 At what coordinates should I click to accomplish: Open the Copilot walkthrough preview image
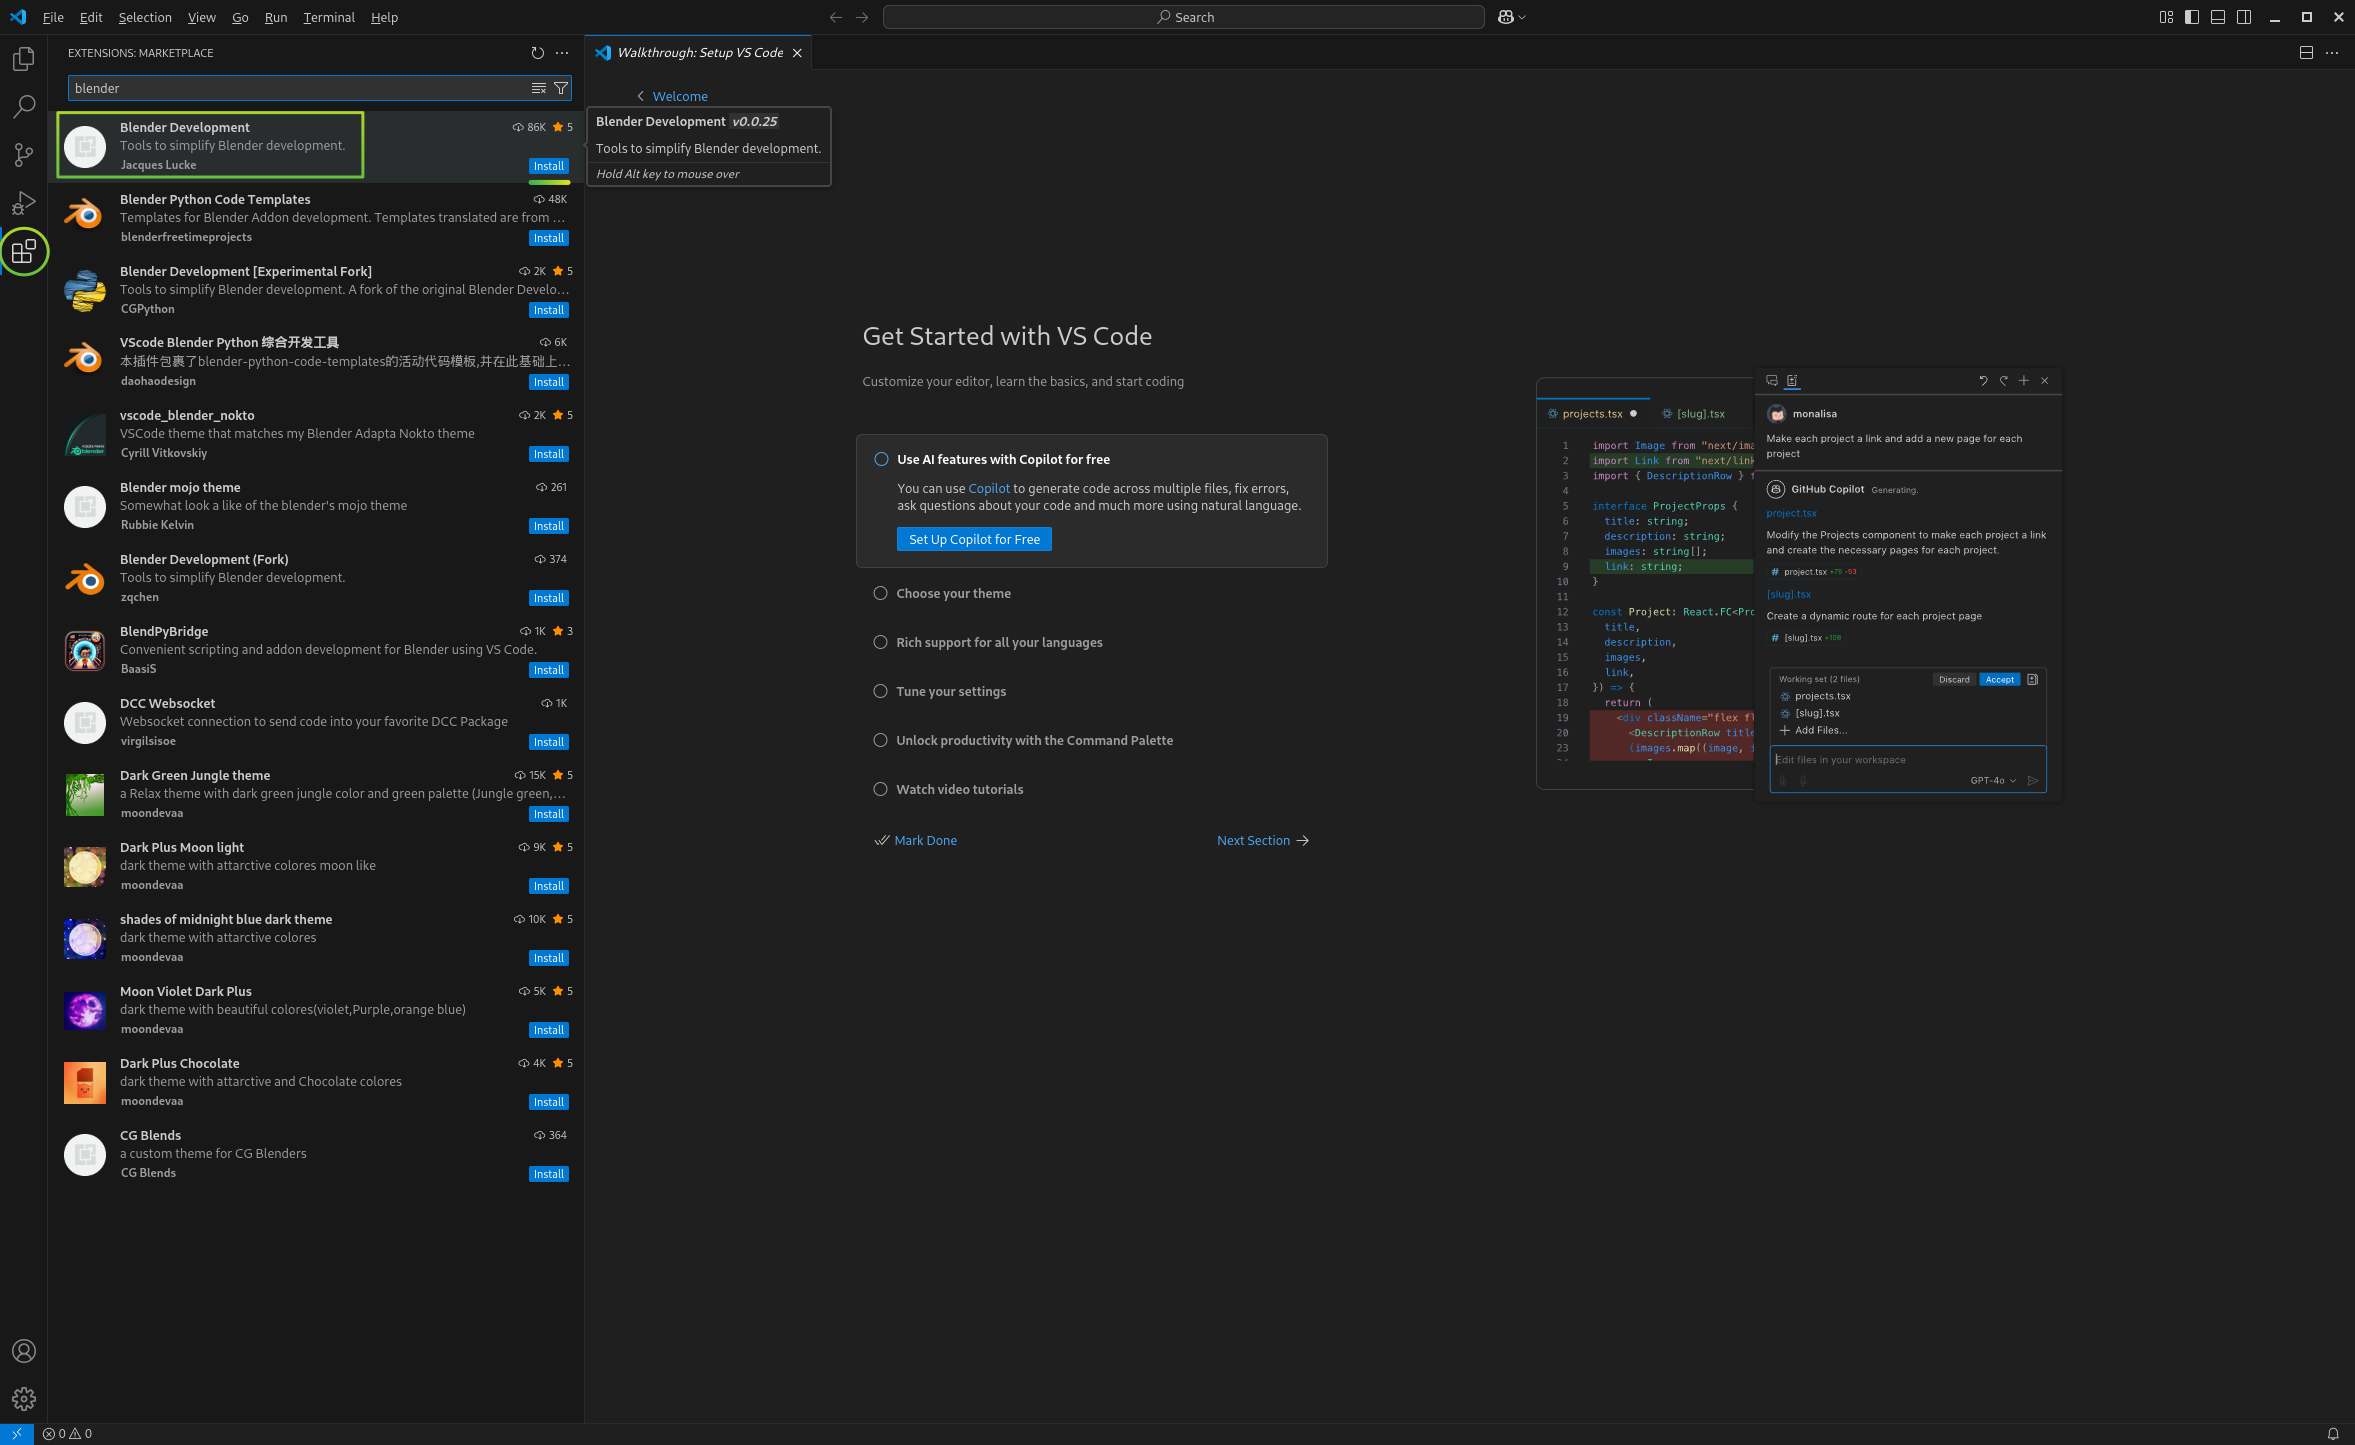click(1798, 586)
